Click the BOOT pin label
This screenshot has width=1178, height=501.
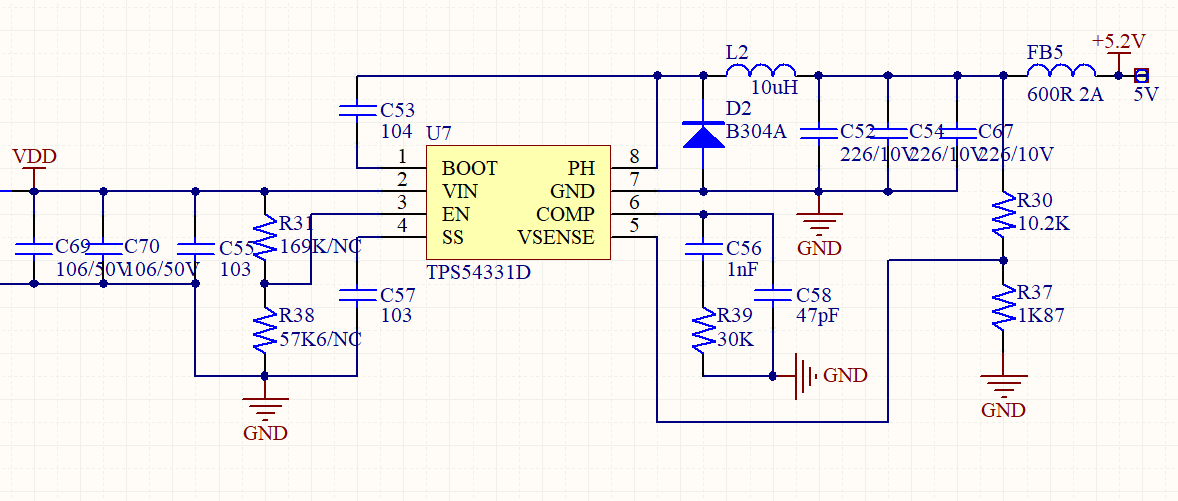(x=470, y=168)
